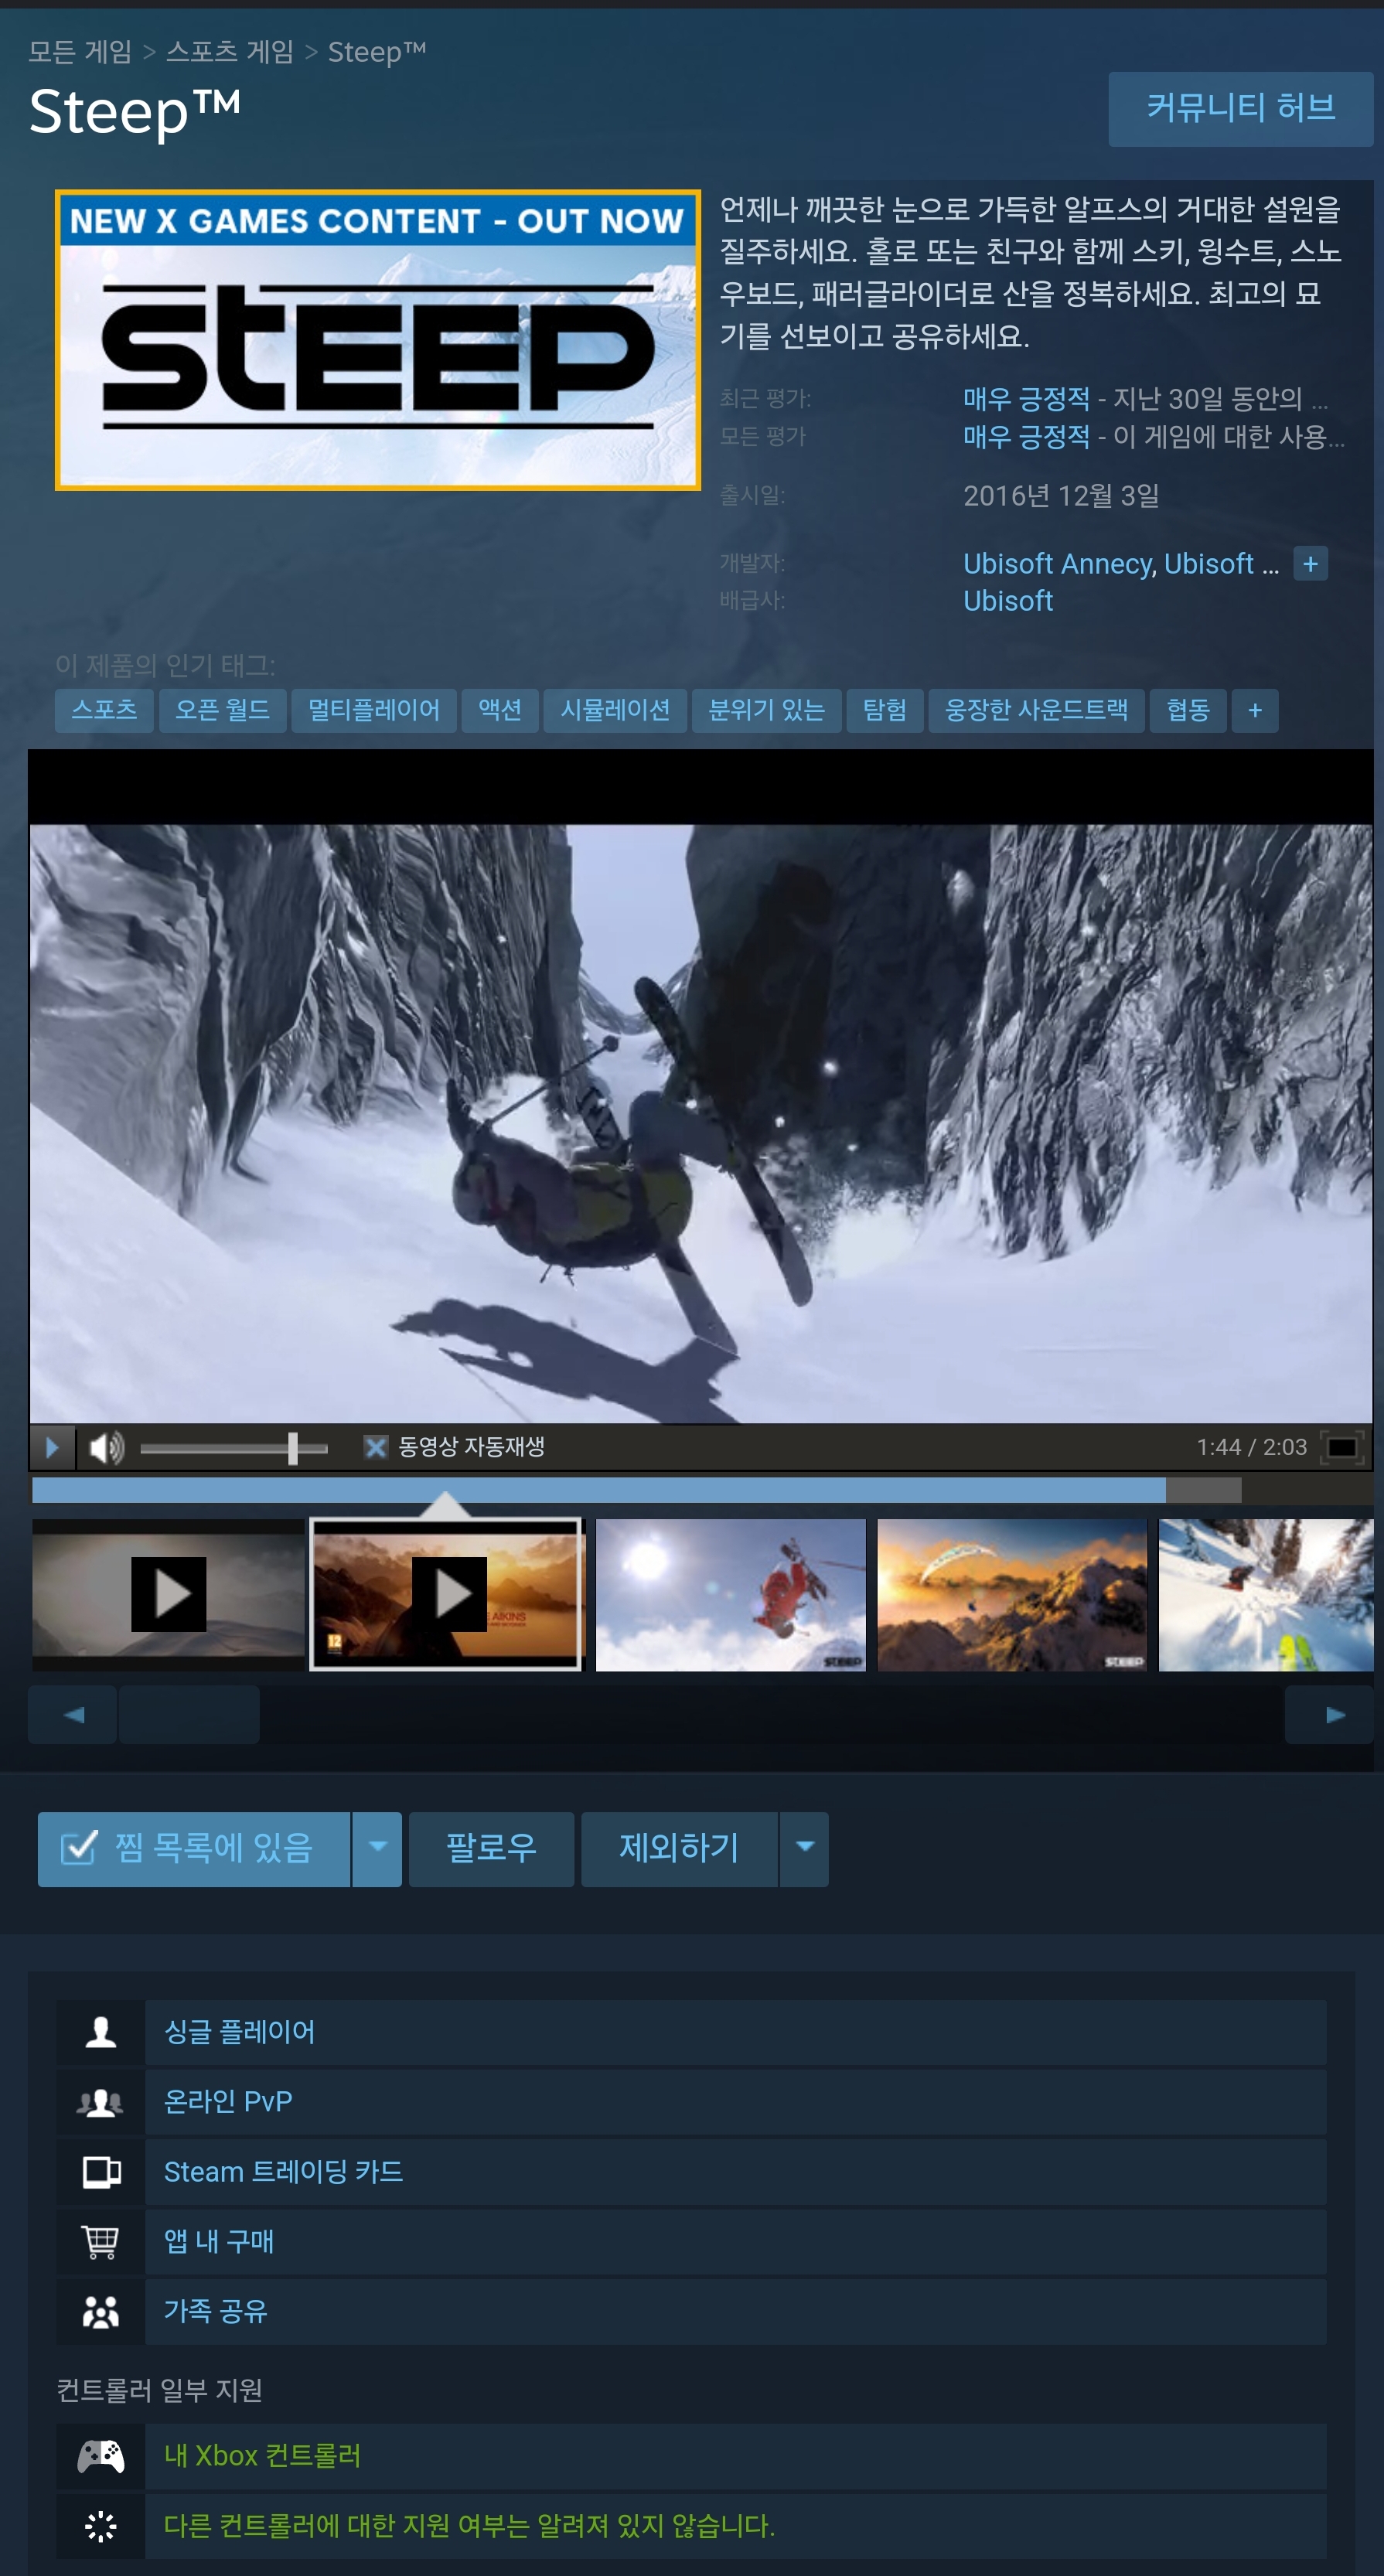Click the 컨트롤러 일부 지원 heading
This screenshot has width=1384, height=2576.
click(x=160, y=2391)
